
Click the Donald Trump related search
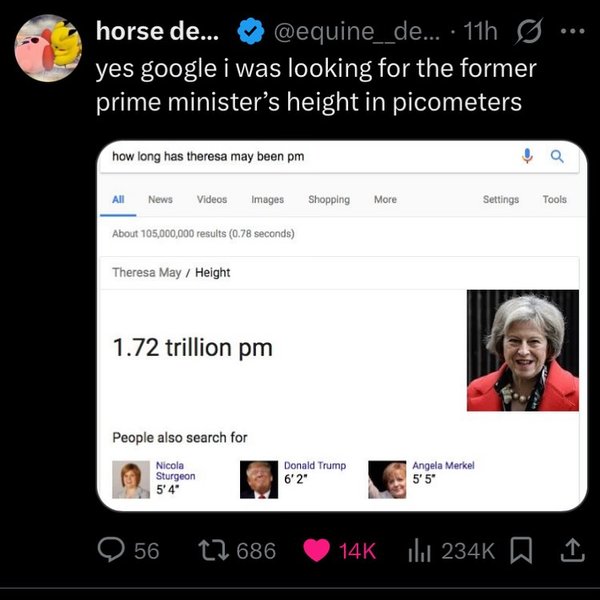point(315,465)
